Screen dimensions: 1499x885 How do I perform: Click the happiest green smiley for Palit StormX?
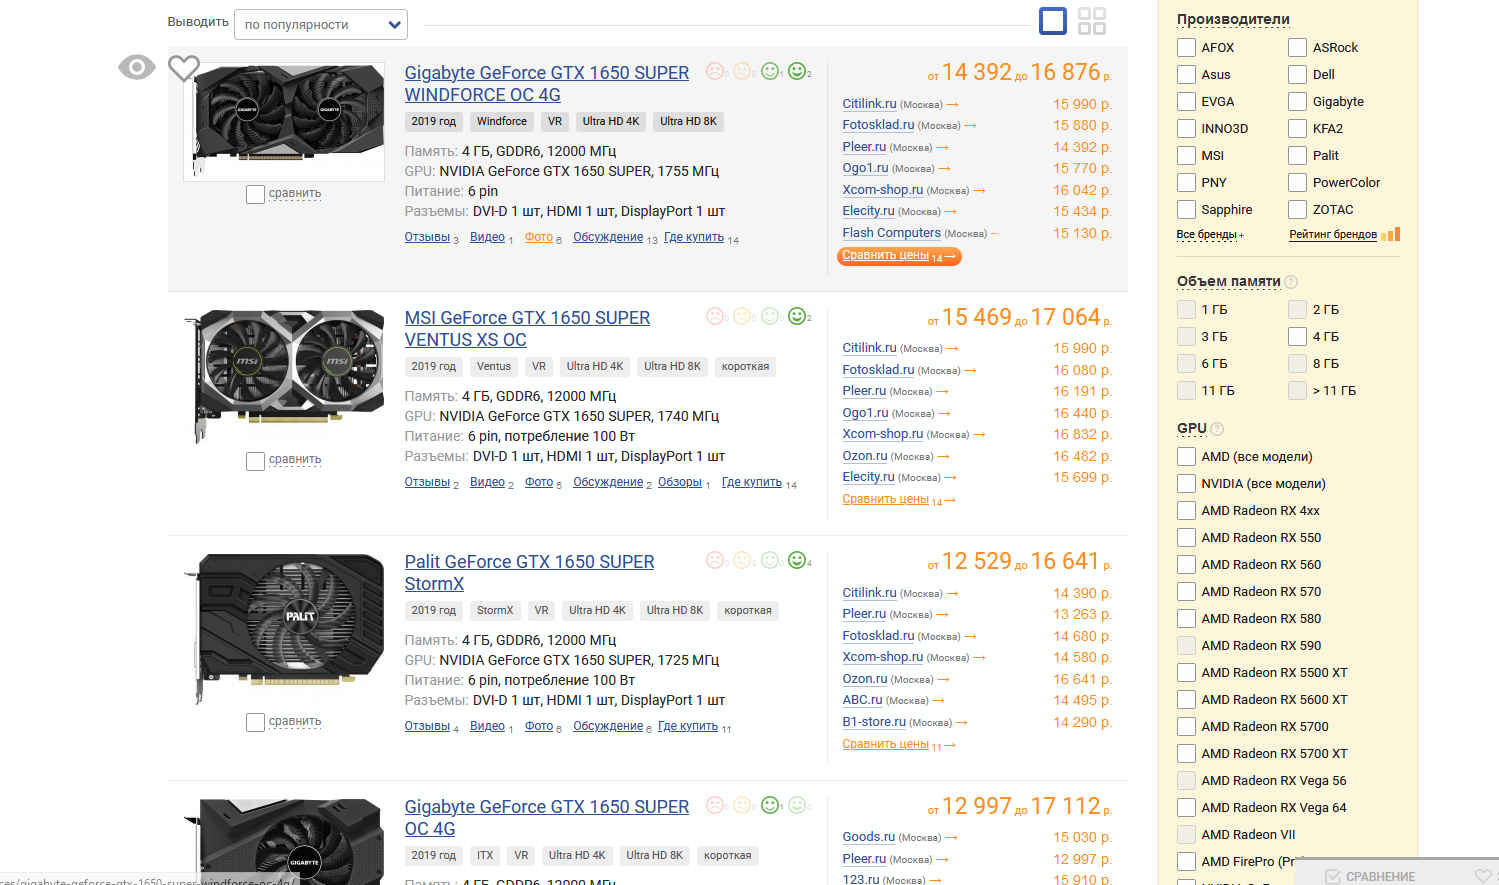pyautogui.click(x=797, y=560)
